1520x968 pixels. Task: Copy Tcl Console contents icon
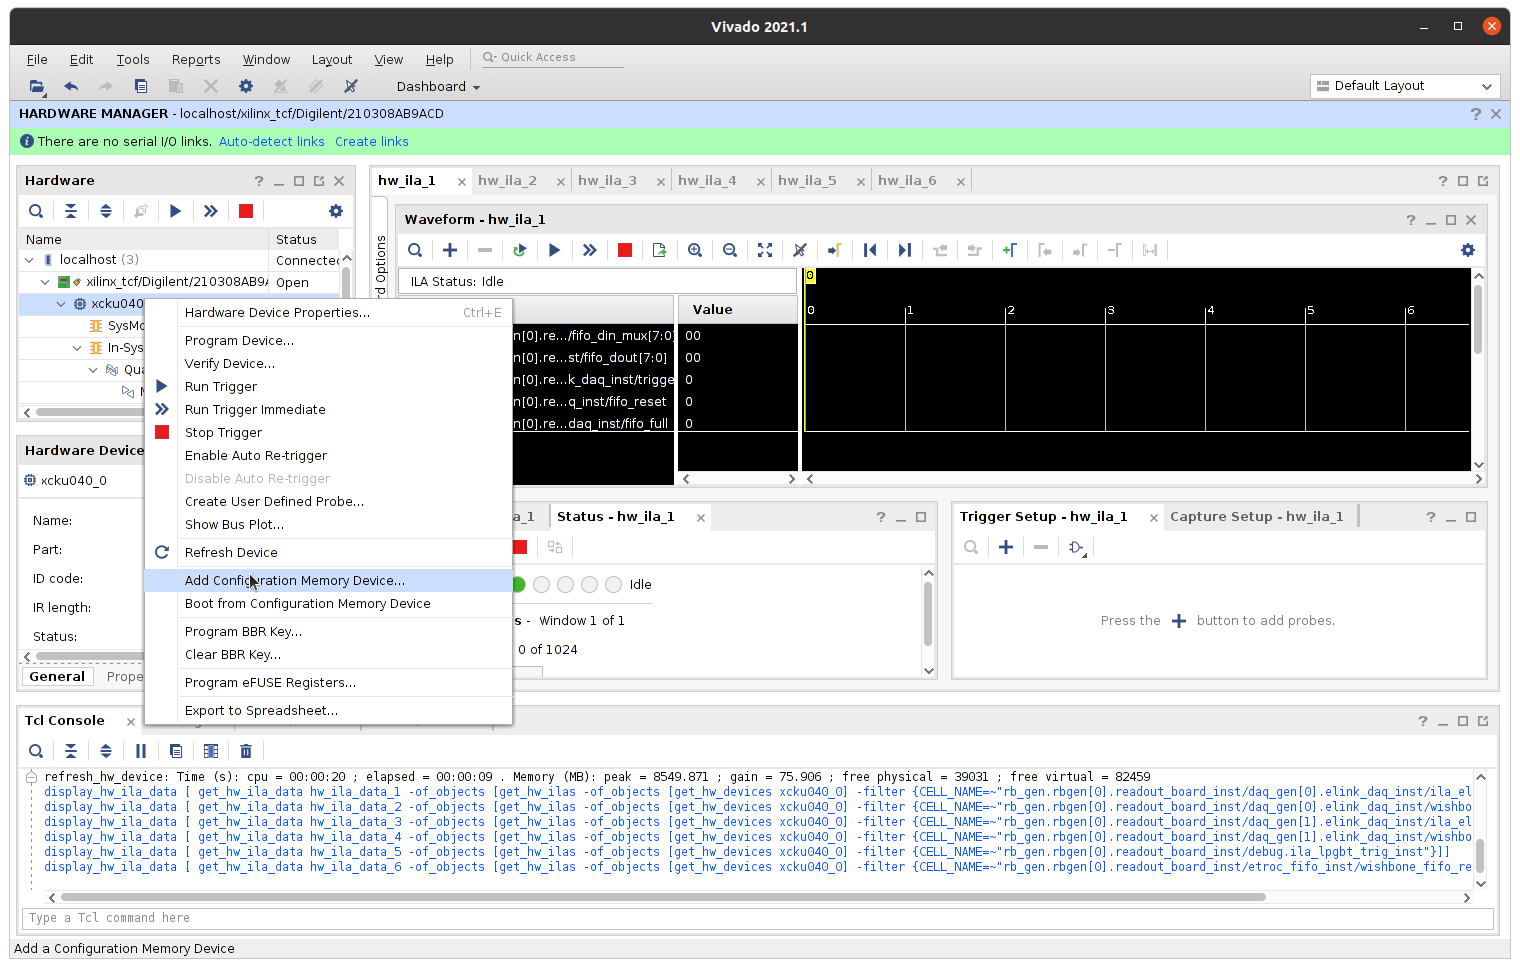pyautogui.click(x=176, y=751)
